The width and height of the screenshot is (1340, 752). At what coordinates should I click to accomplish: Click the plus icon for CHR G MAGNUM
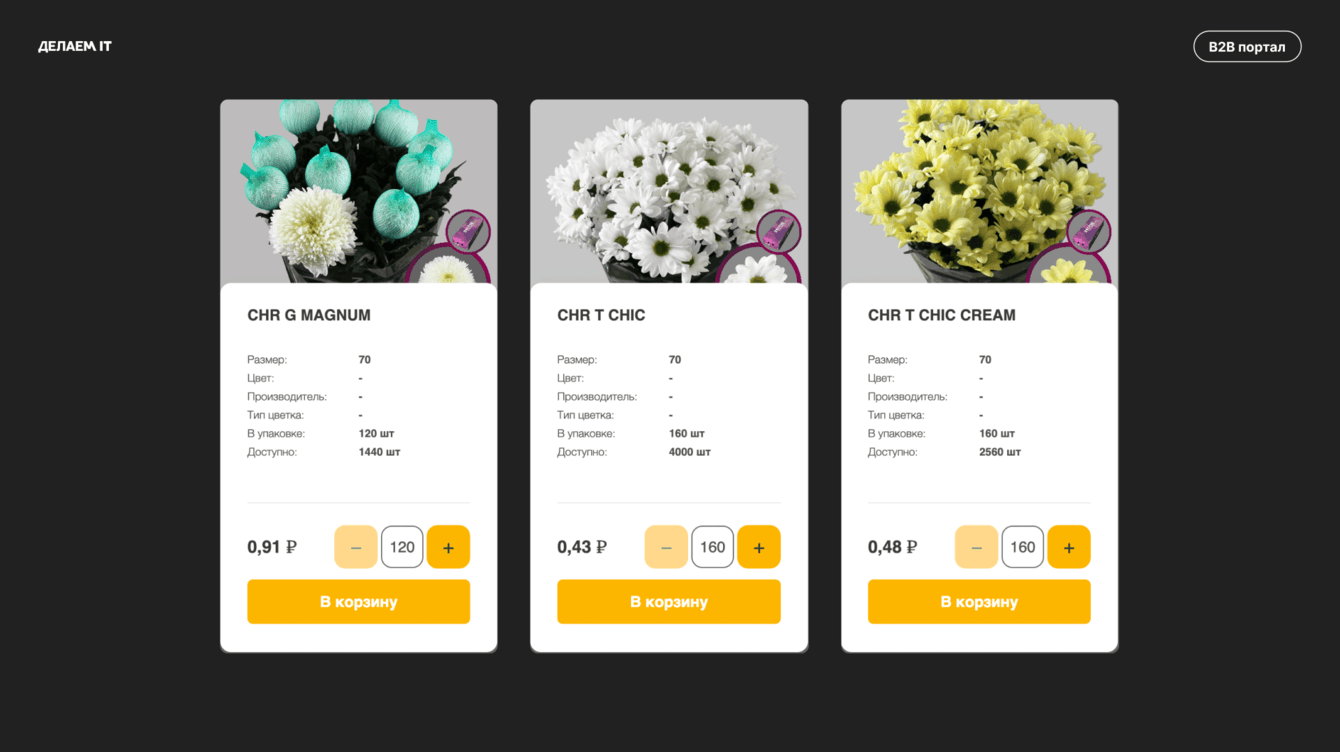448,547
